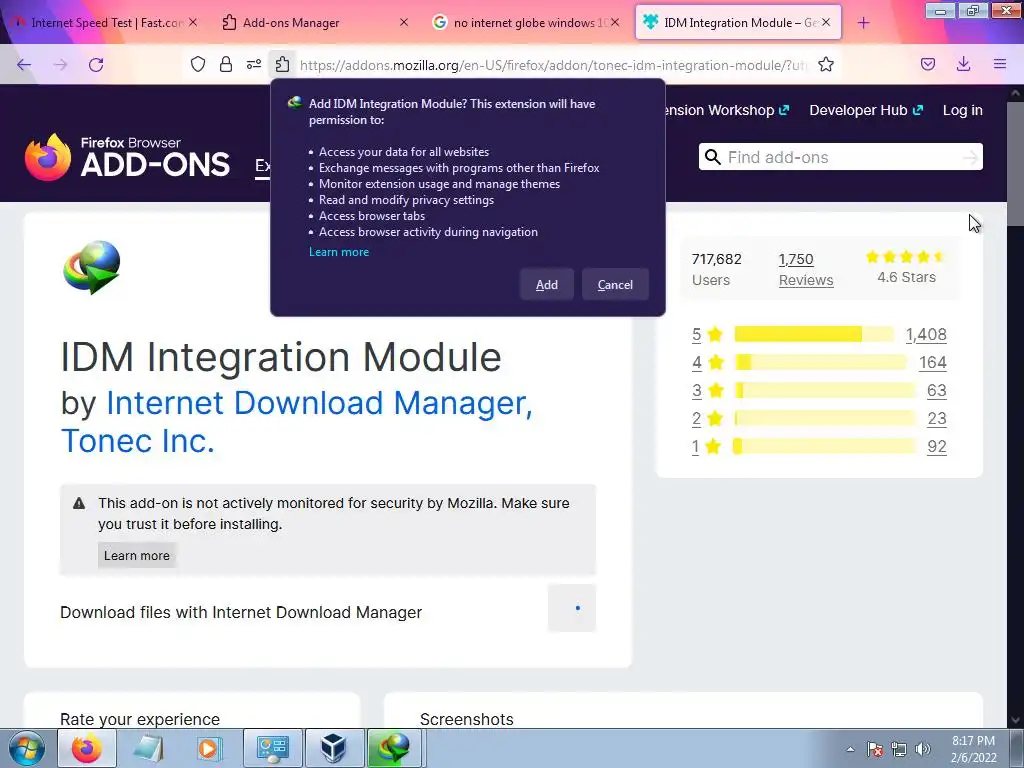
Task: Open the taskbar clock showing 8:17 PM
Action: click(x=973, y=749)
